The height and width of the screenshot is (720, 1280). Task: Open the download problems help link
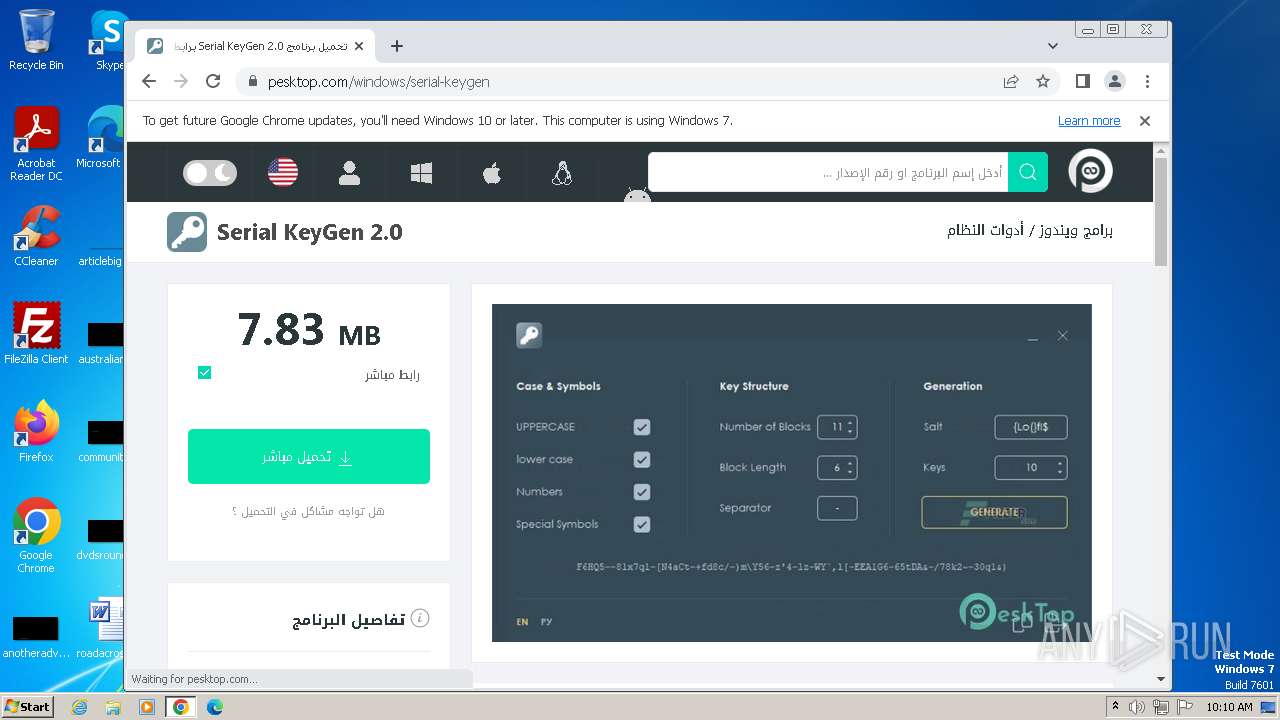click(308, 511)
